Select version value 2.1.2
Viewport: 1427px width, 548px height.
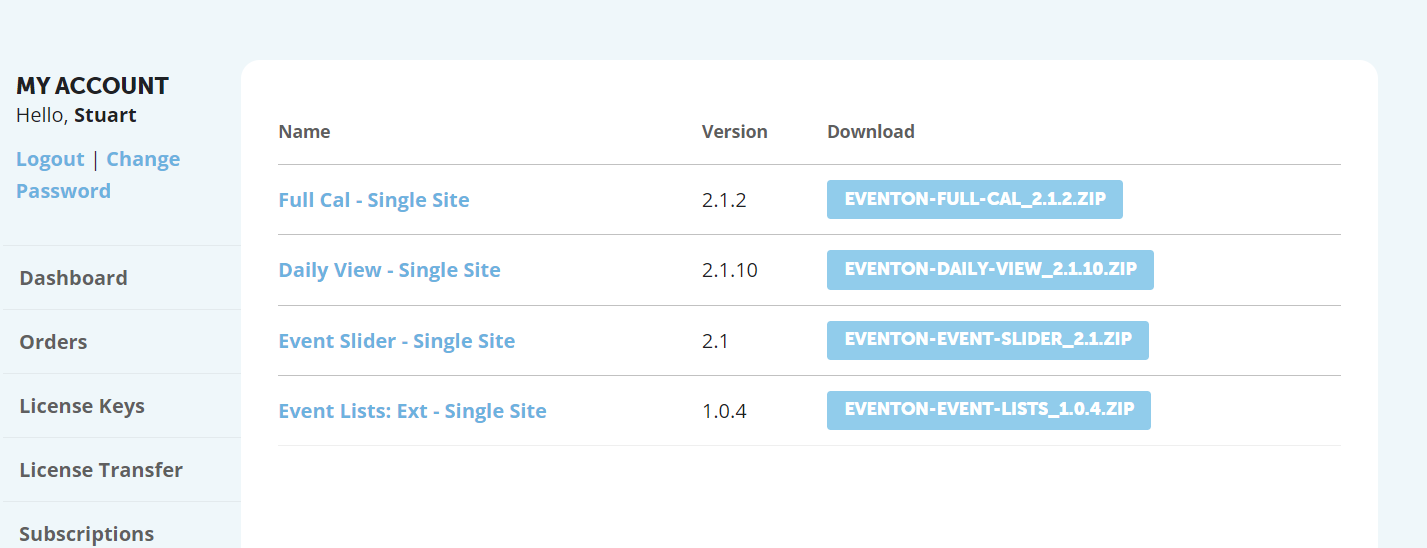[x=724, y=200]
